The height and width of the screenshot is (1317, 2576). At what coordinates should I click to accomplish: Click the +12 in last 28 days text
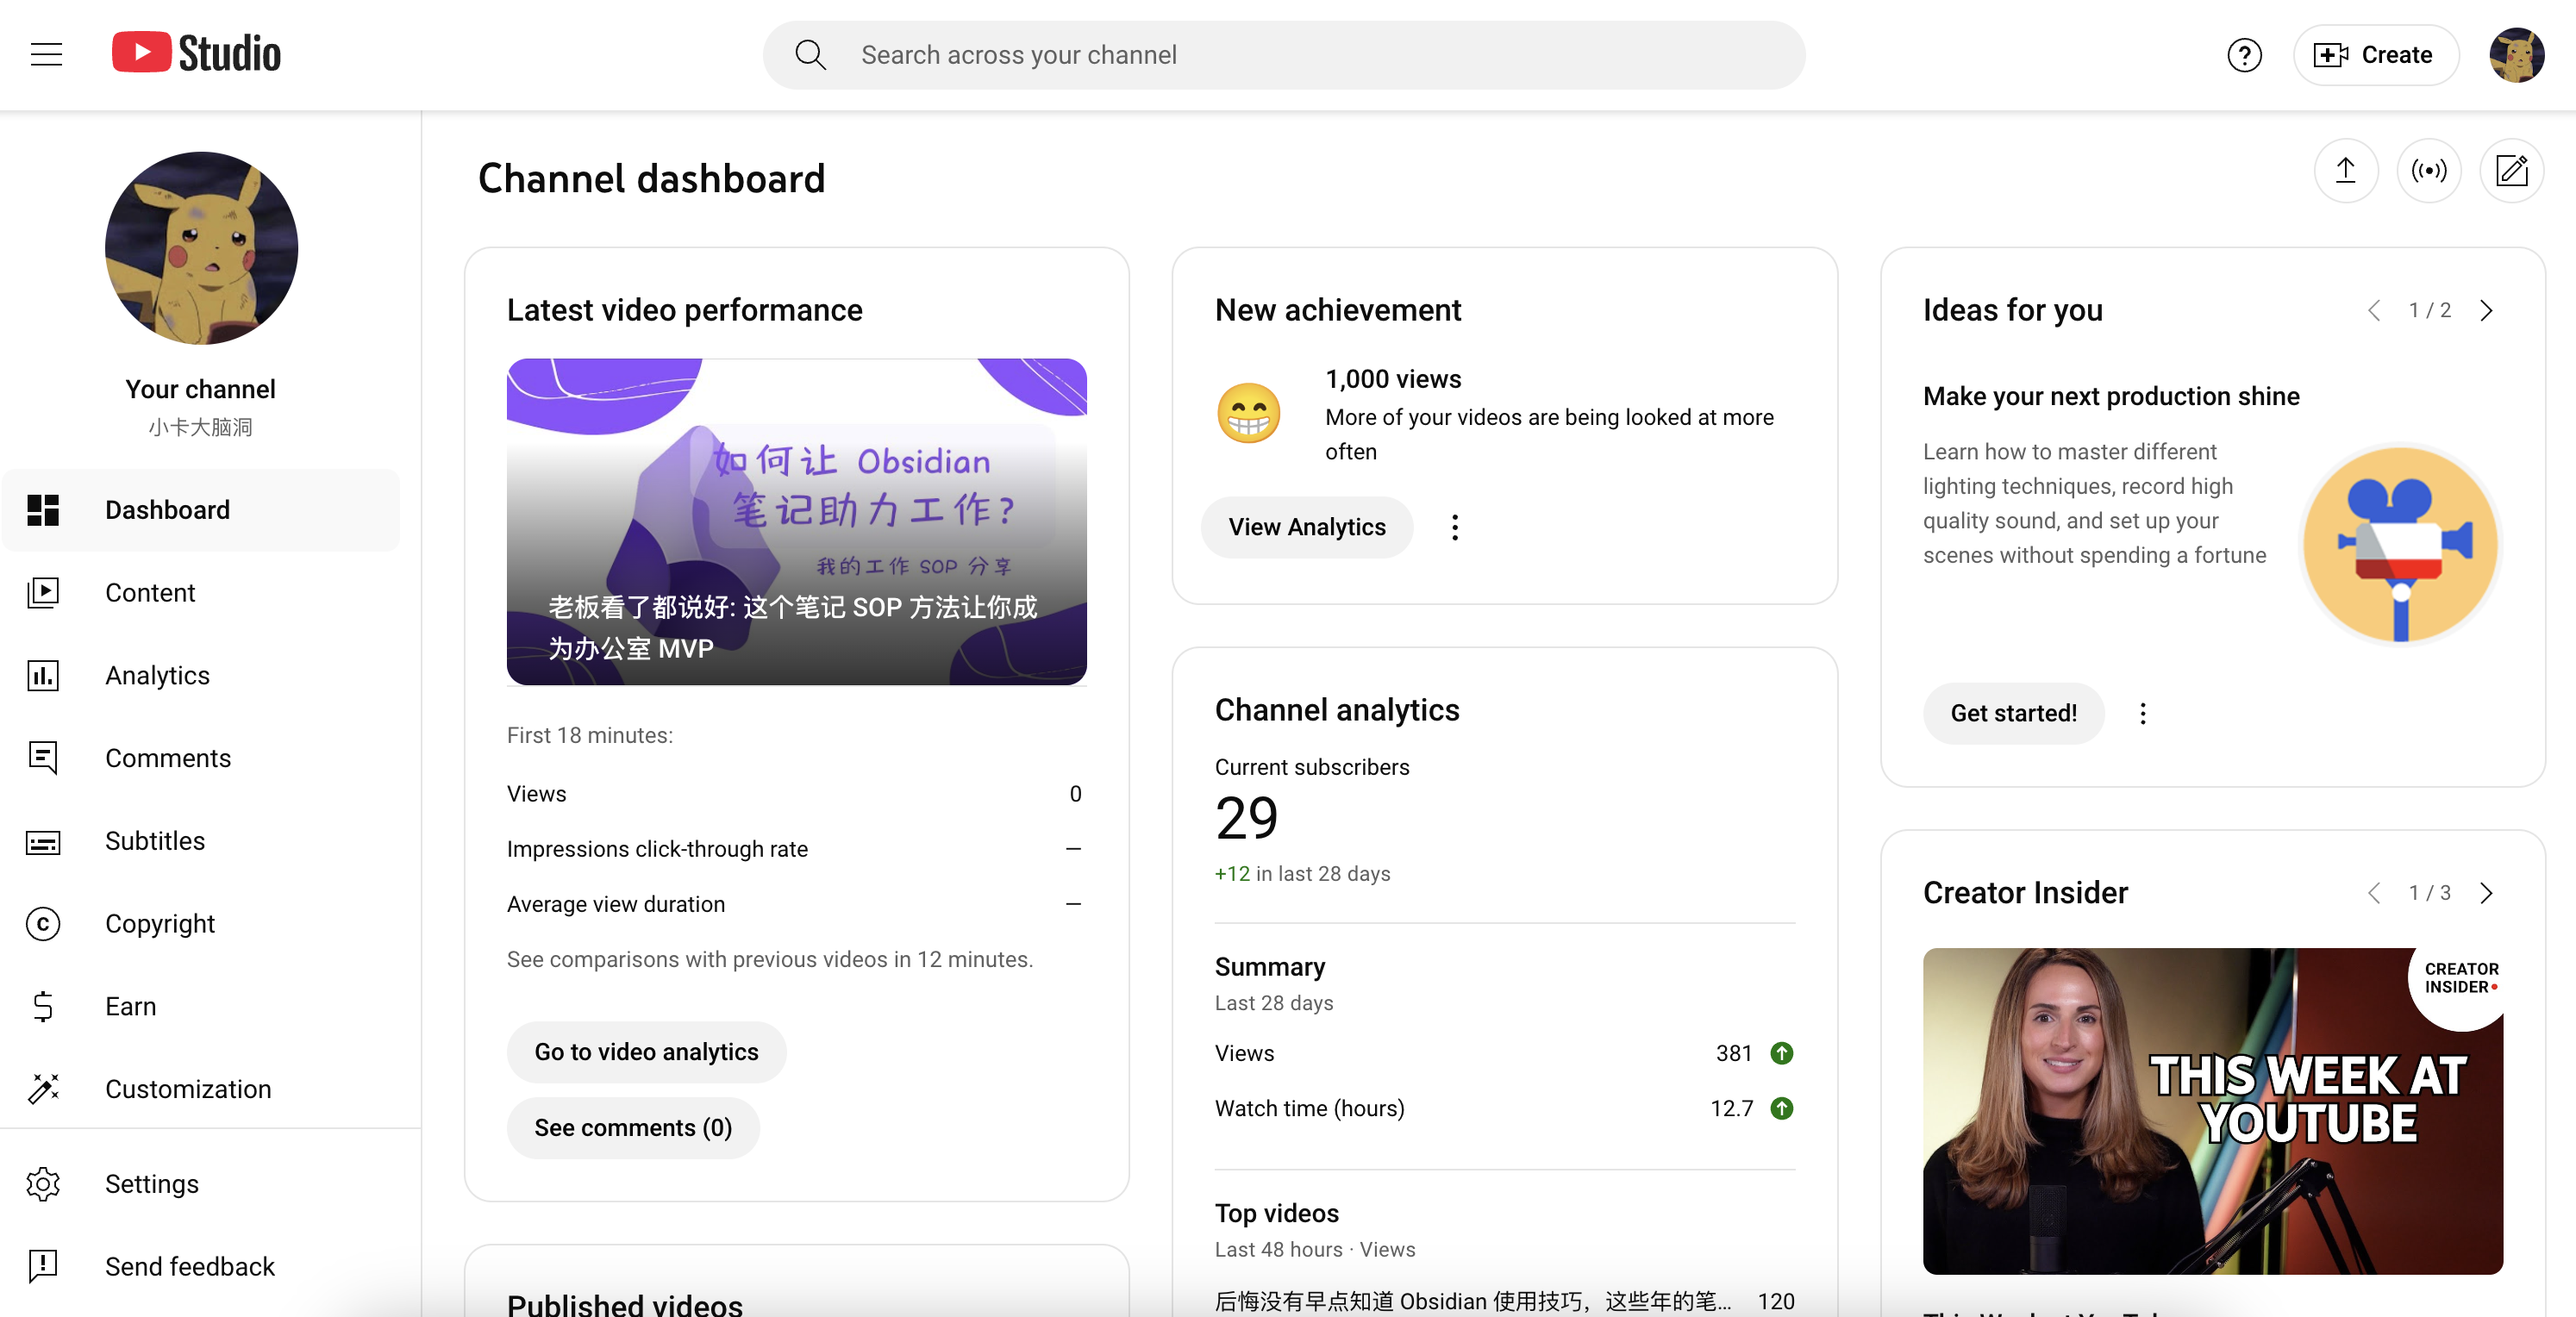point(1302,874)
